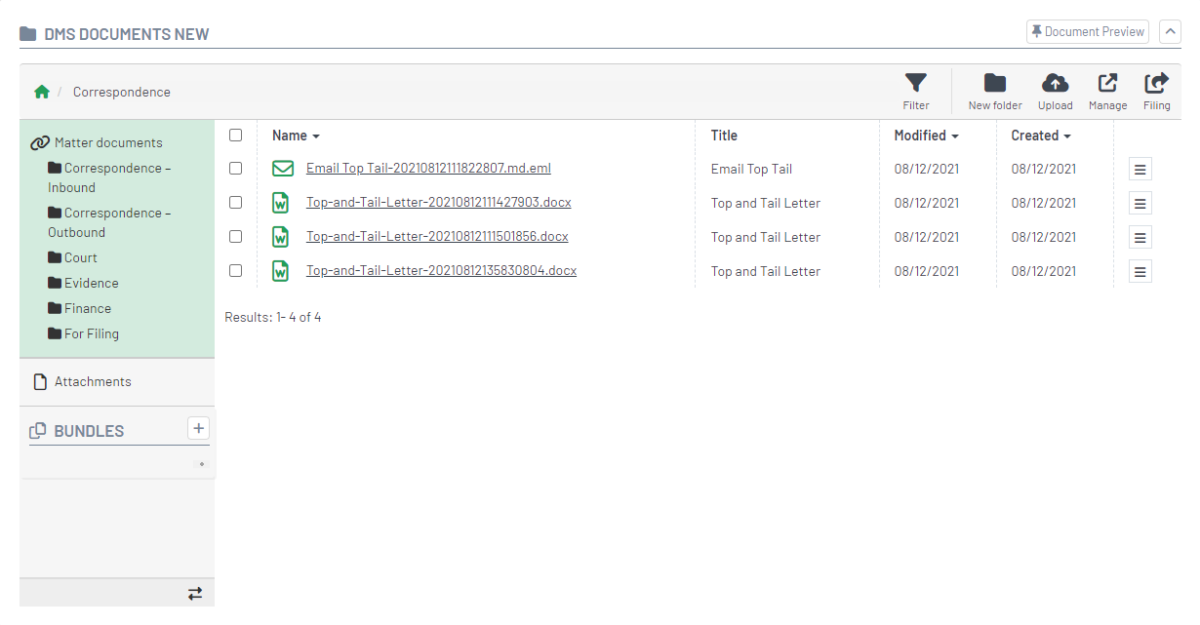This screenshot has height=625, width=1200.
Task: Open the Filter tool
Action: pos(915,90)
